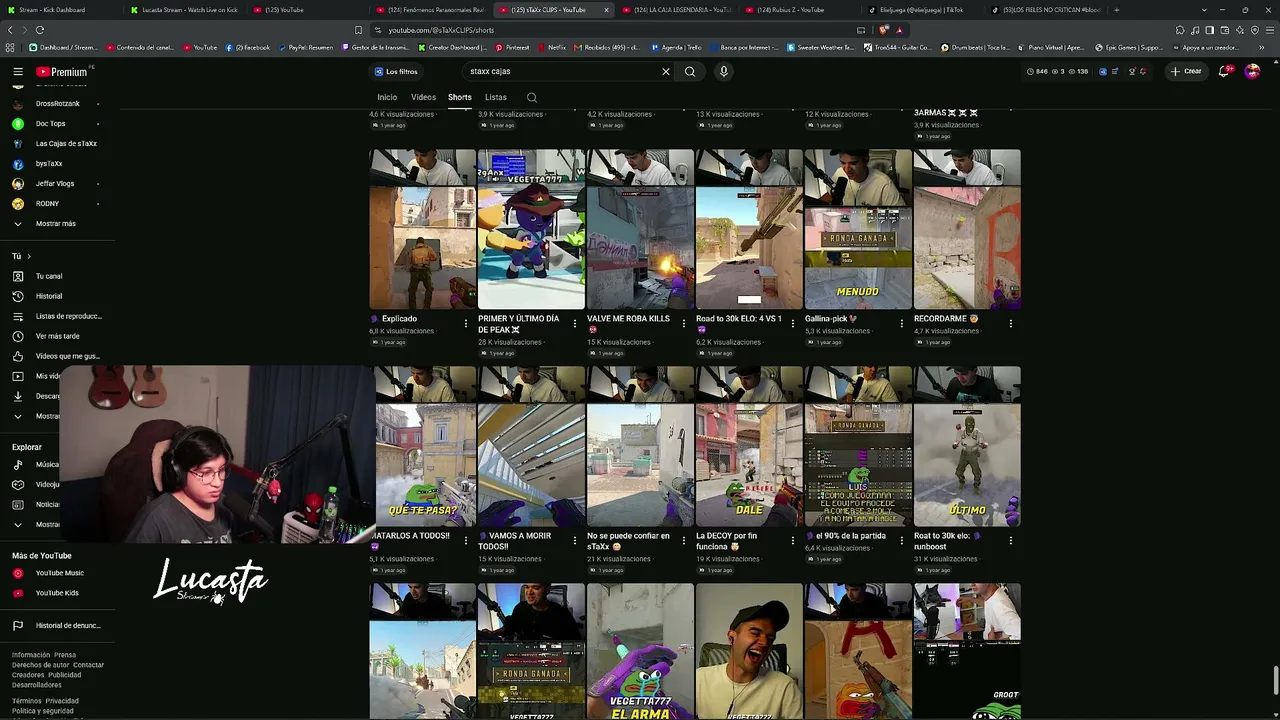Open more options for PRIMER Y ÚLTIMO DÍA short
This screenshot has width=1280, height=720.
[575, 323]
